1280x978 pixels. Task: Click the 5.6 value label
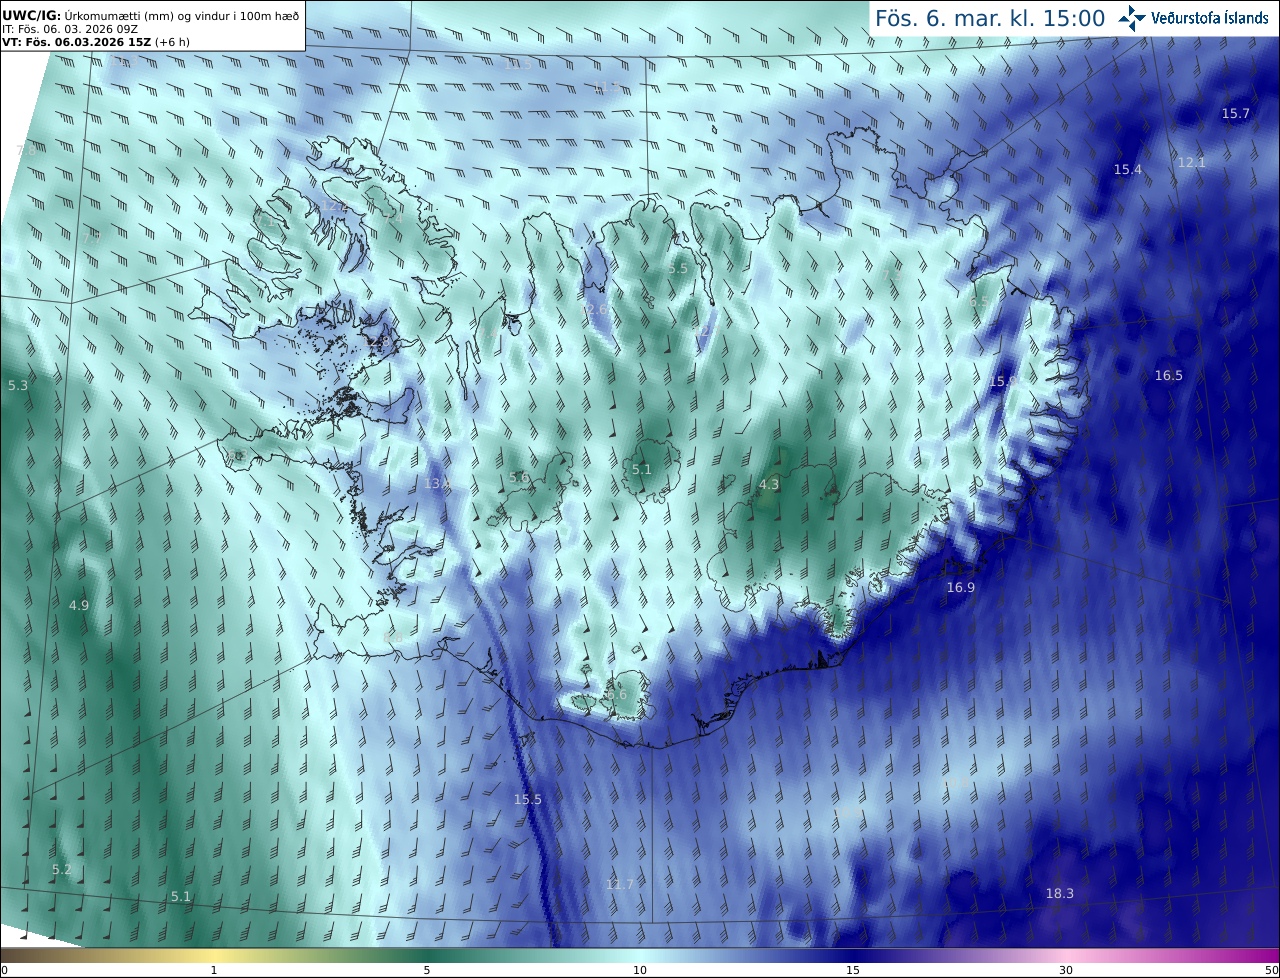click(519, 478)
